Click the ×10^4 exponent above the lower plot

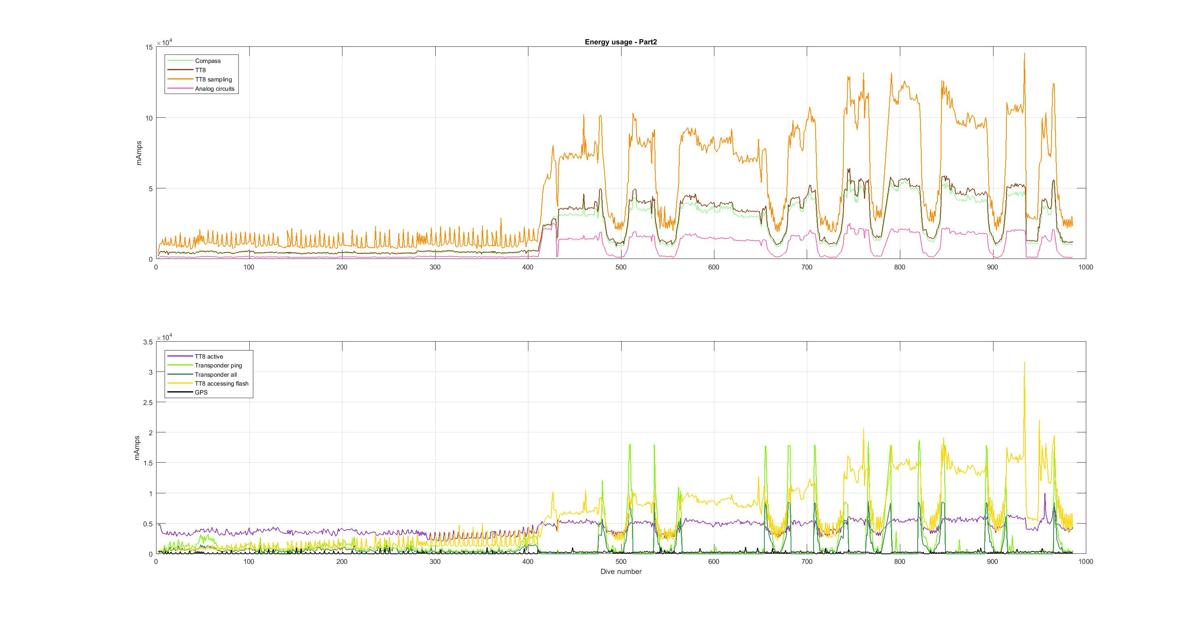(164, 336)
